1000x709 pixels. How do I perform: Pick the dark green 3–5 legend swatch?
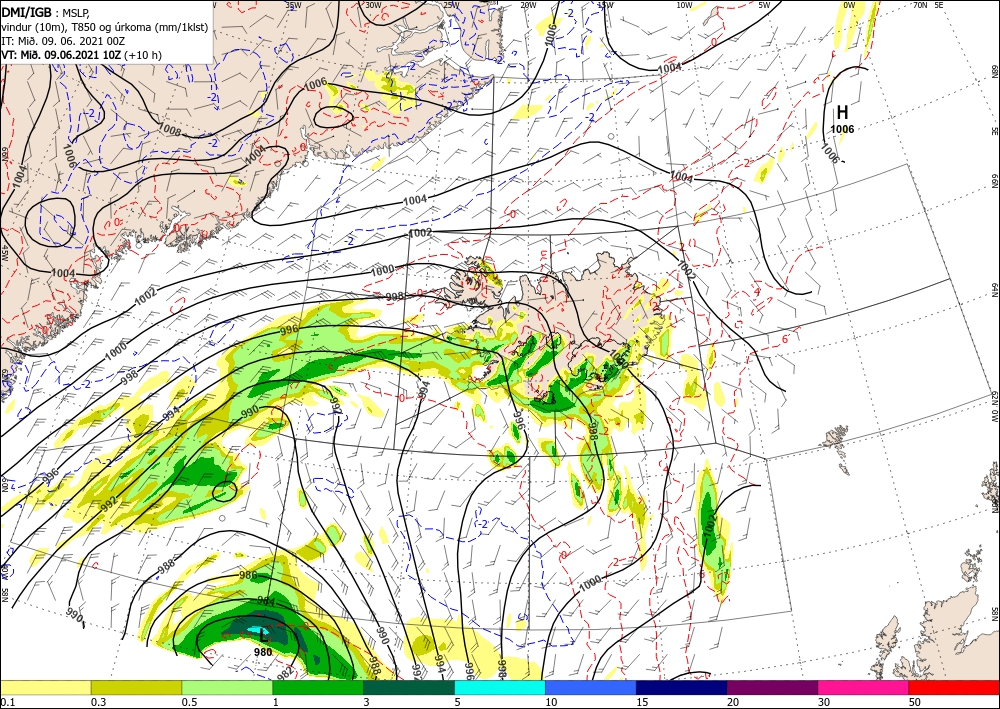pyautogui.click(x=409, y=687)
